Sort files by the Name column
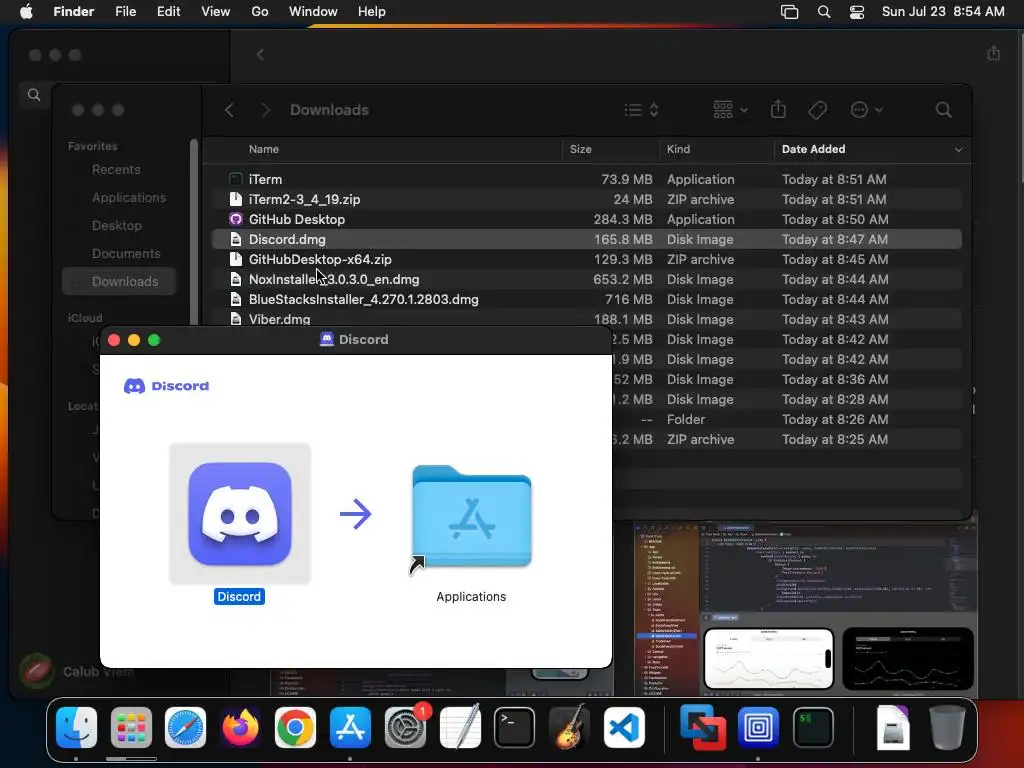The height and width of the screenshot is (768, 1024). tap(264, 150)
